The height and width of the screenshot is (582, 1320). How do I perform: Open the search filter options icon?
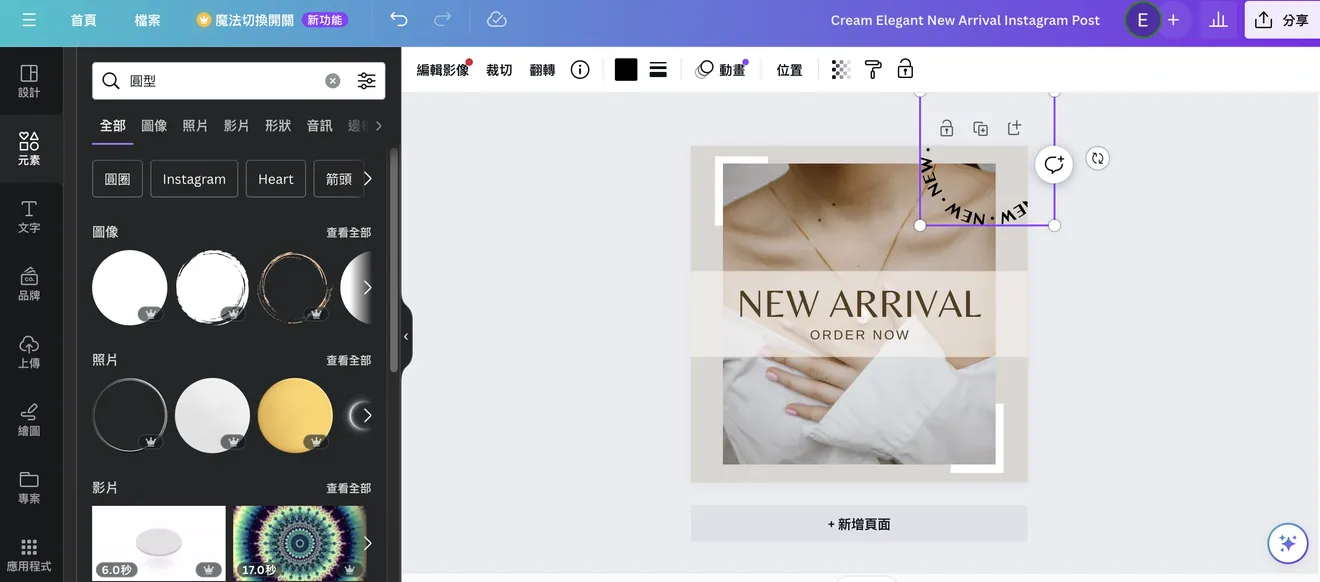point(367,81)
